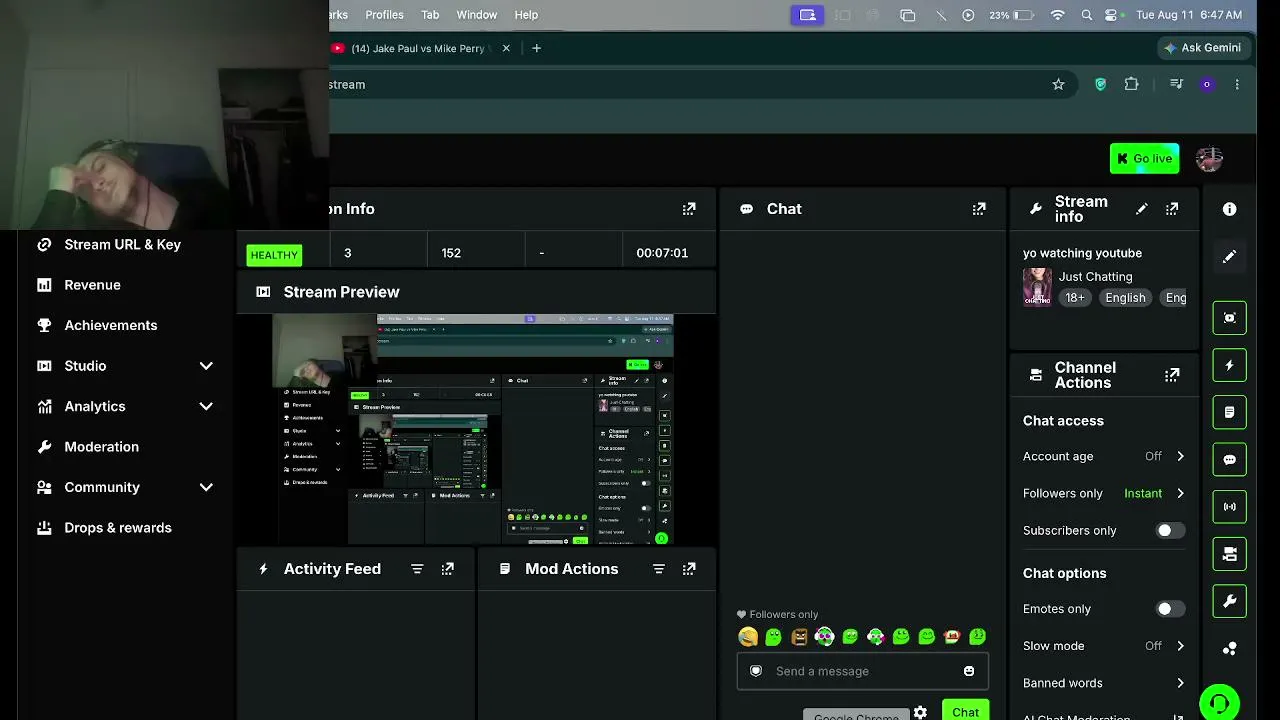Toggle the chat bubble icon in right toolbar
Screen dimensions: 1280x720
coord(1229,460)
